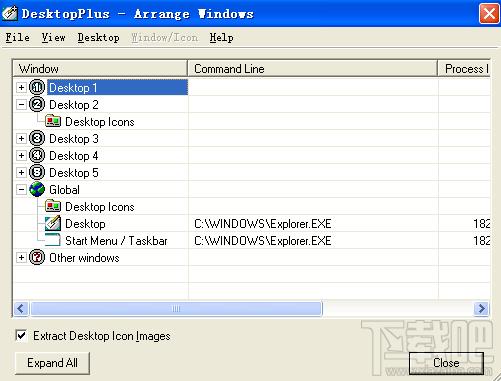Click the scrollbar right arrow

(x=481, y=308)
